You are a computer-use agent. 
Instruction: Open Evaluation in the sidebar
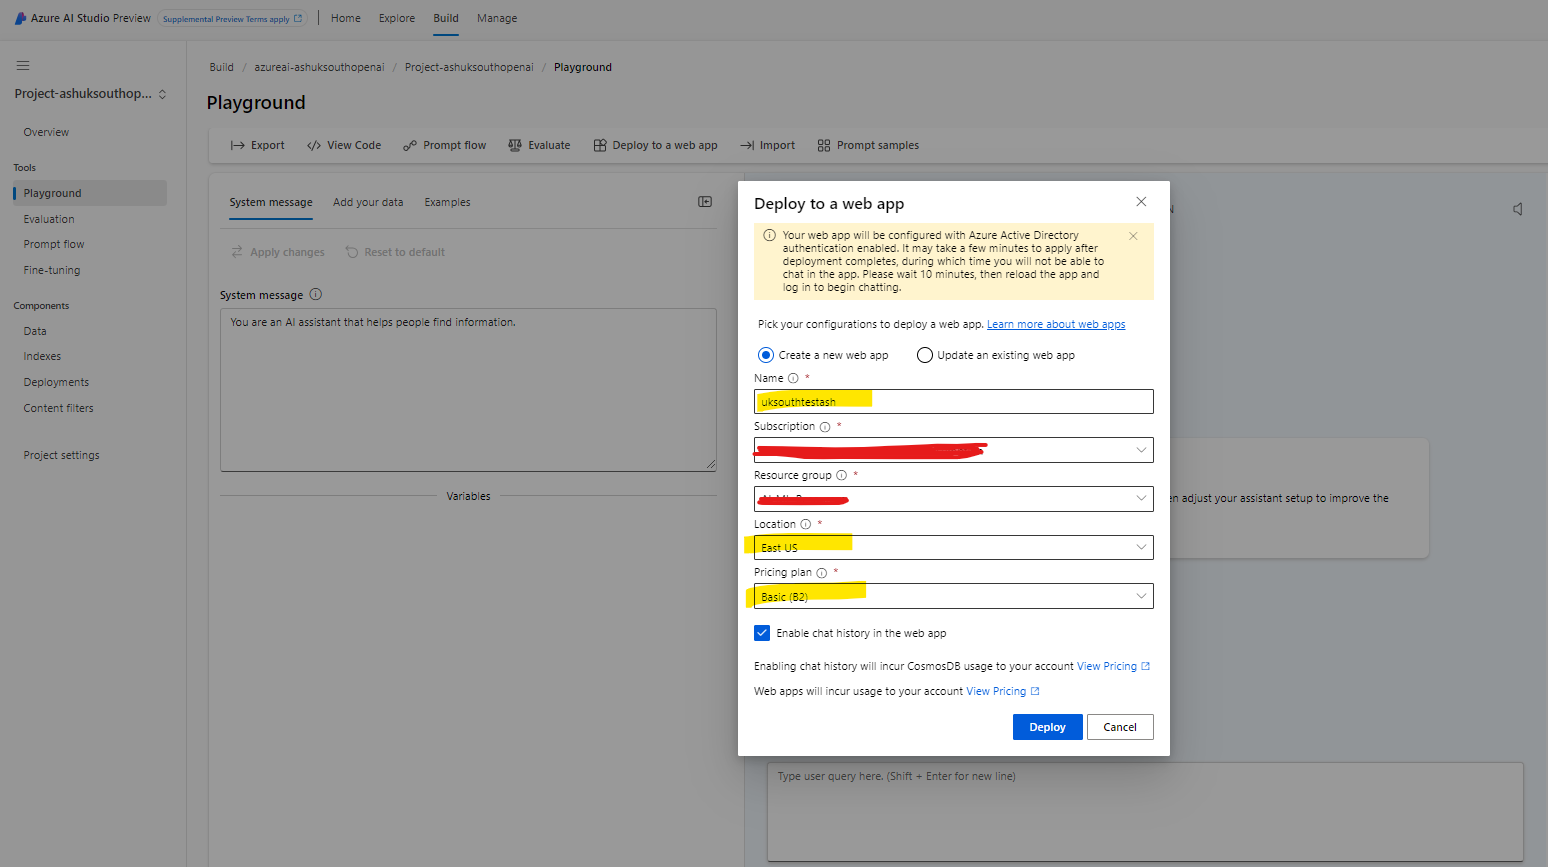click(x=49, y=219)
